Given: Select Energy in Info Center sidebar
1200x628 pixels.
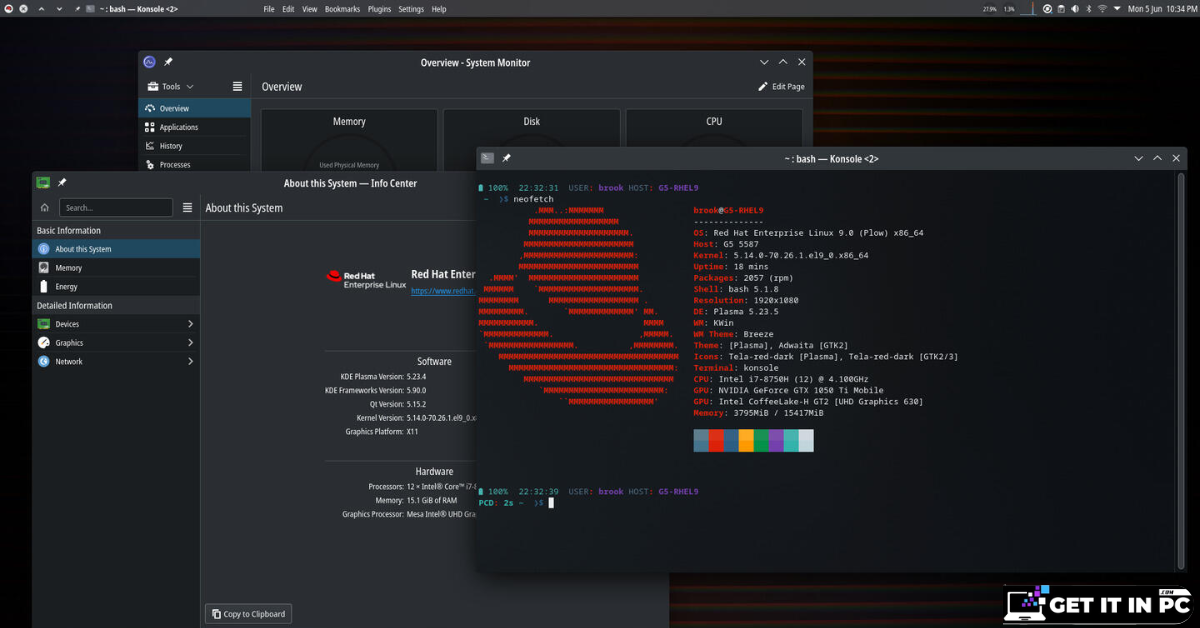Looking at the screenshot, I should tap(116, 286).
